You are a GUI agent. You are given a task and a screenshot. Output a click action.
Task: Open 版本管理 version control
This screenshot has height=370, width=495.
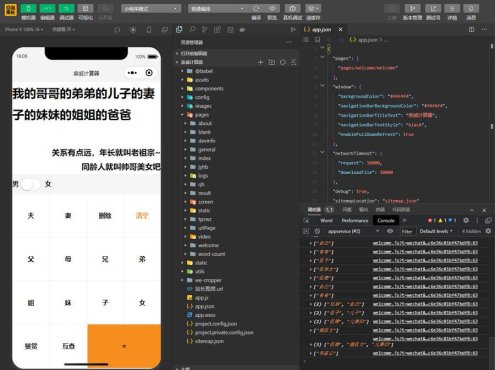412,9
